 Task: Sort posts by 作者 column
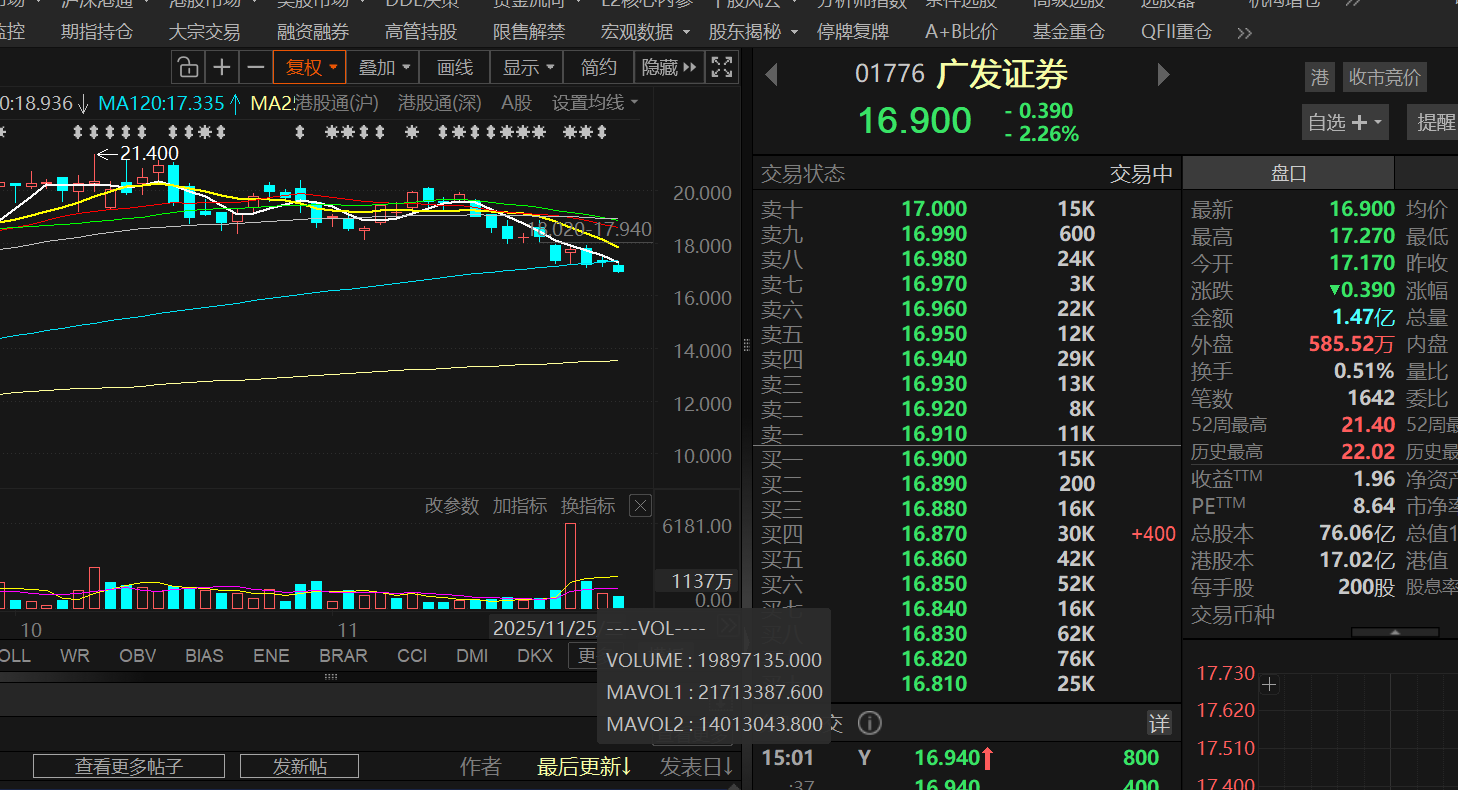tap(480, 767)
